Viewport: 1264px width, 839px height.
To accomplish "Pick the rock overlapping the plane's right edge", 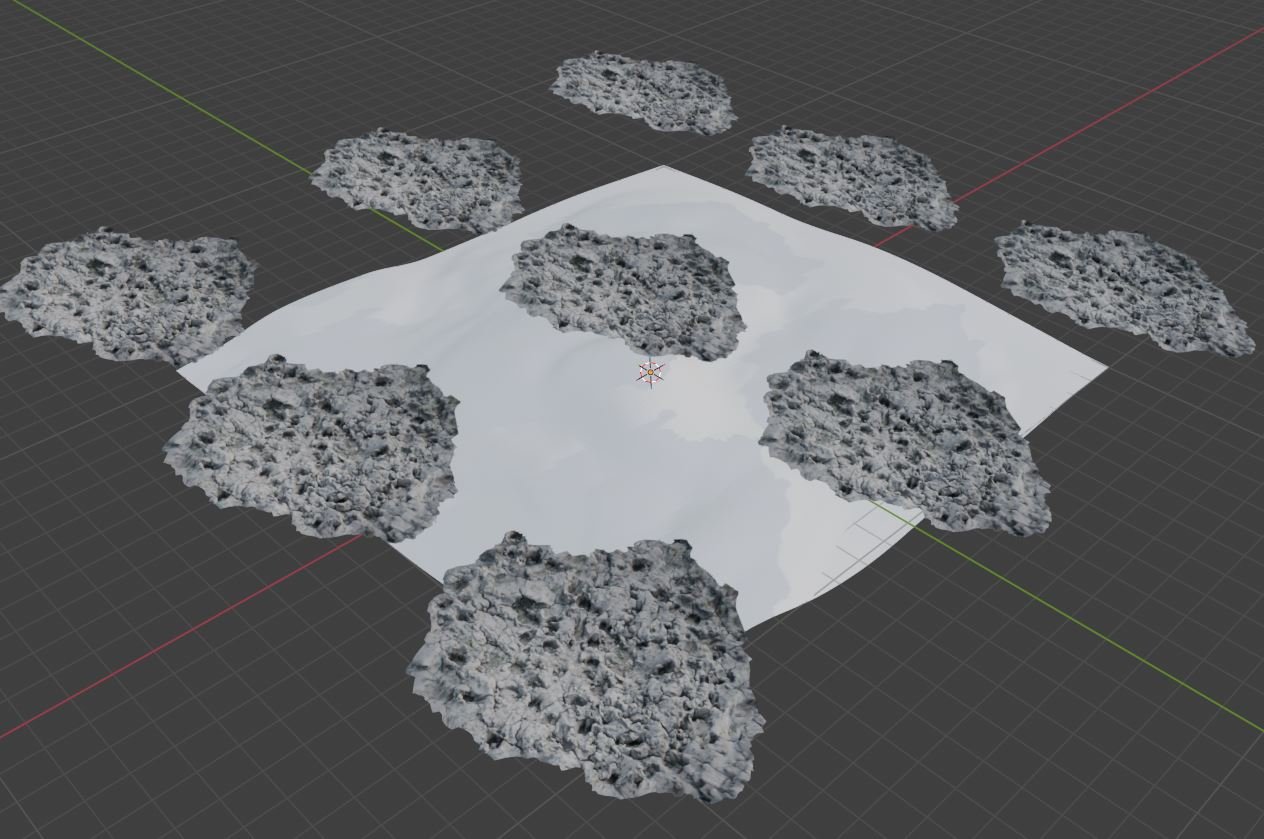I will click(x=905, y=442).
